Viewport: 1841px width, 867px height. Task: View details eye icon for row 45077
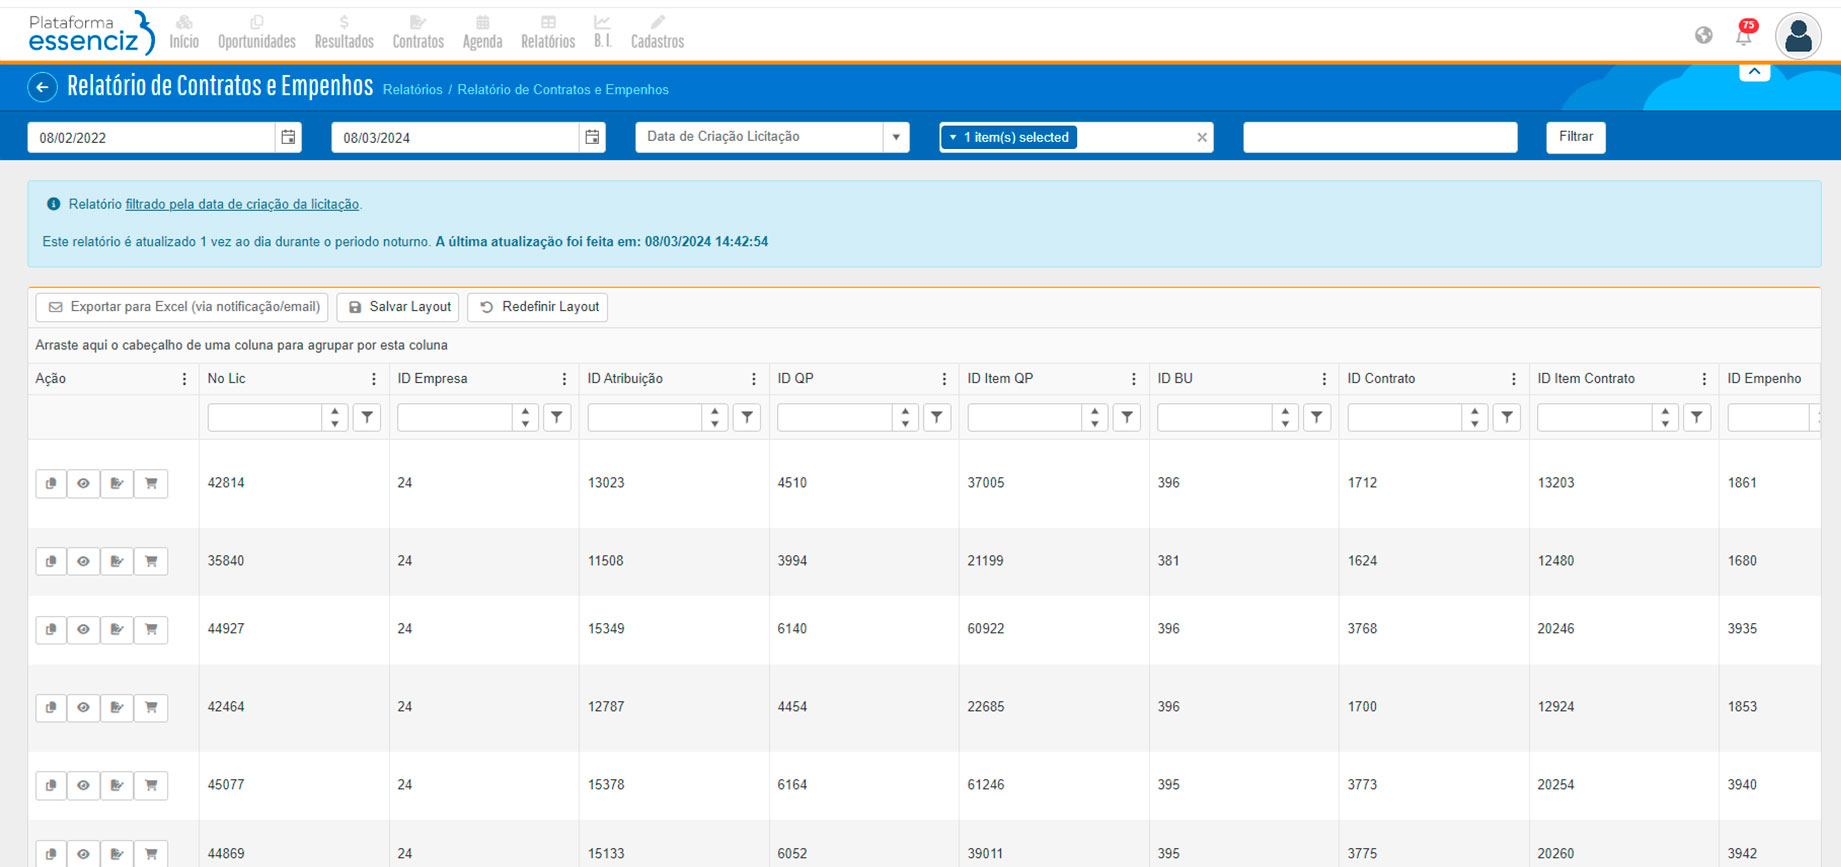pyautogui.click(x=84, y=785)
